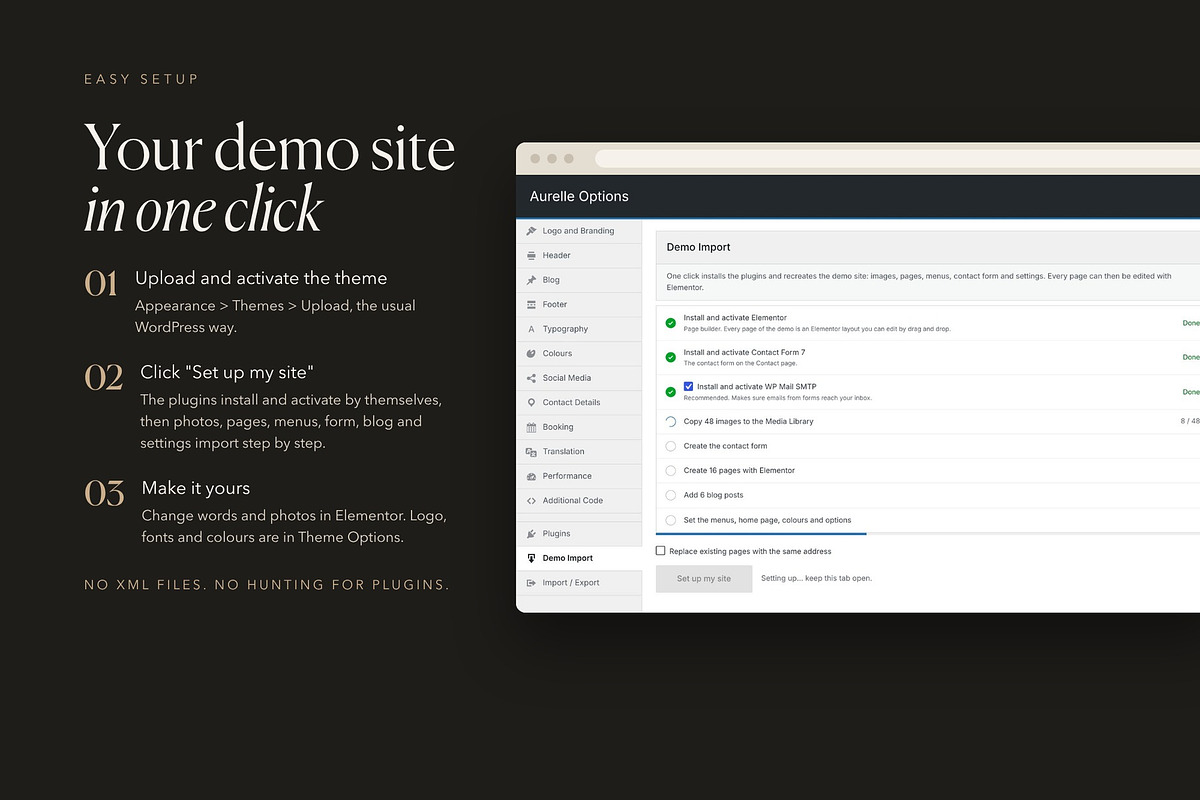The width and height of the screenshot is (1200, 800).
Task: Click the empty circle beside Add 6 blog posts
Action: (x=670, y=495)
